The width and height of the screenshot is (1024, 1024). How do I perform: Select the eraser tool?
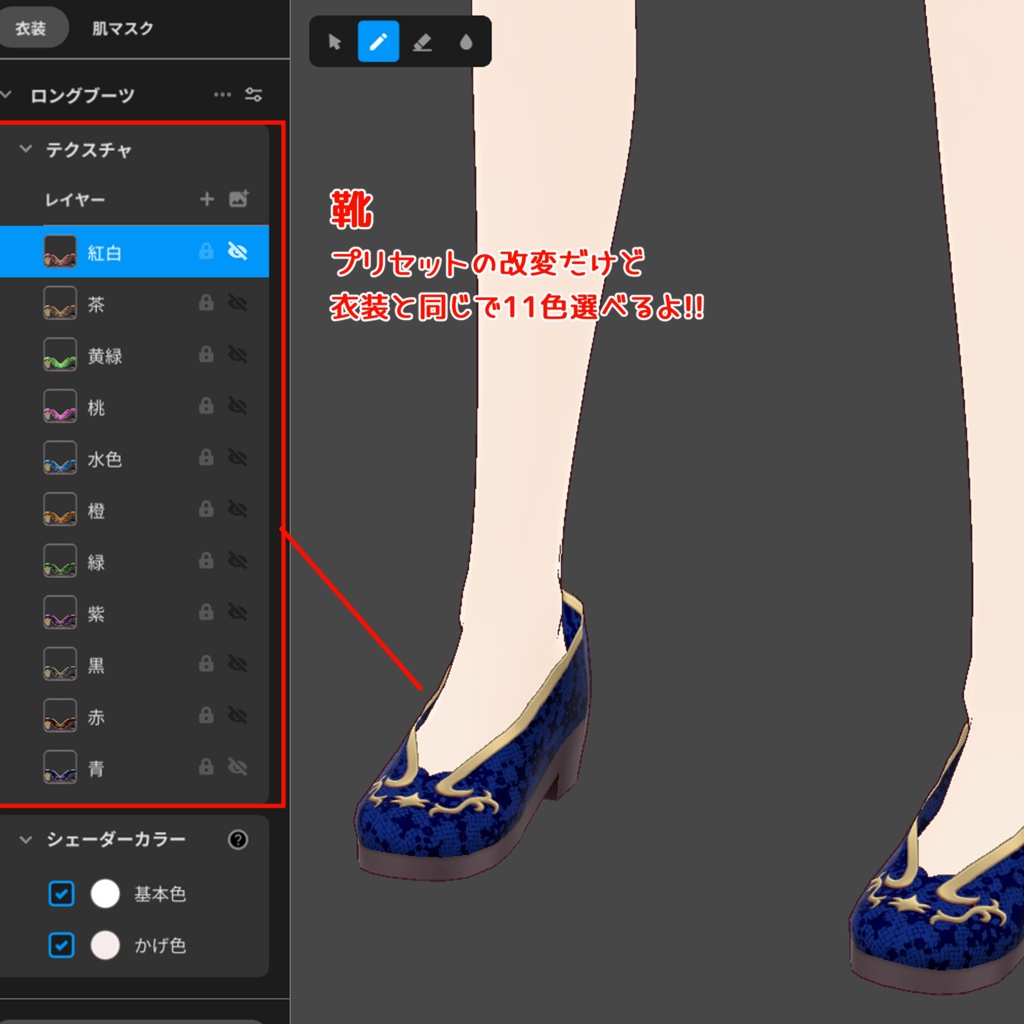tap(422, 41)
